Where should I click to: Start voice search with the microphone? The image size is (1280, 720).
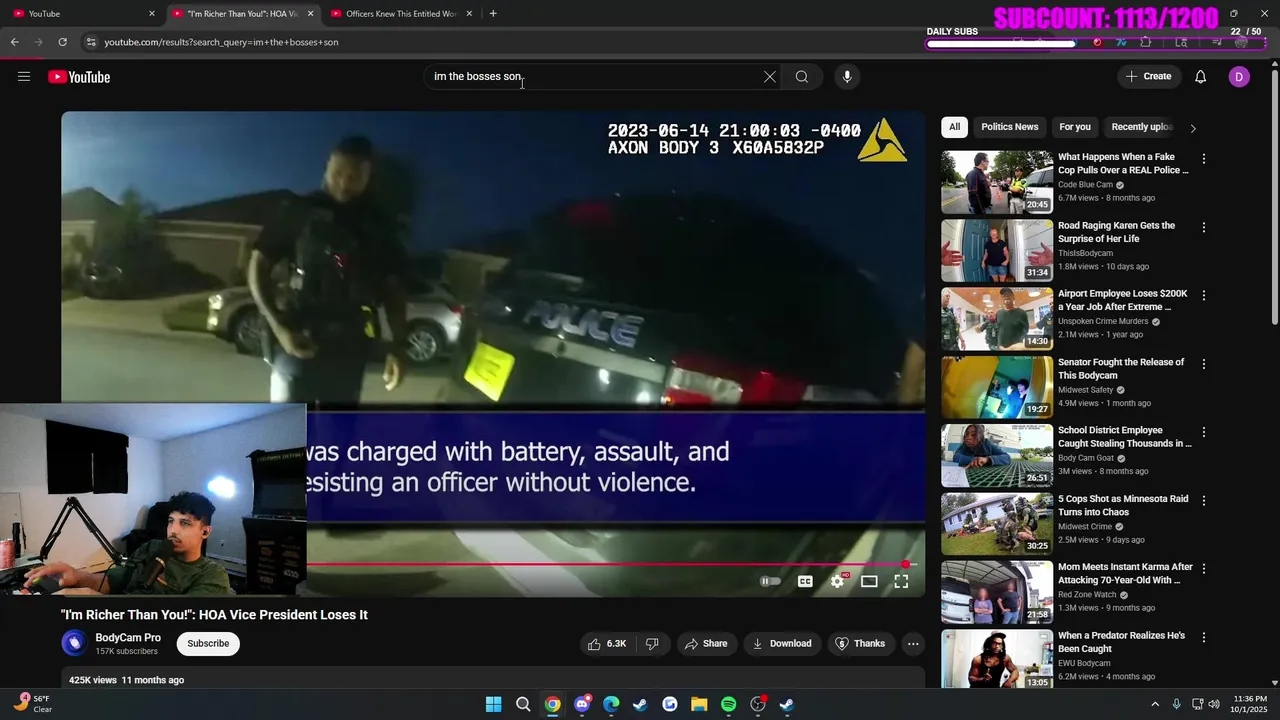click(847, 77)
